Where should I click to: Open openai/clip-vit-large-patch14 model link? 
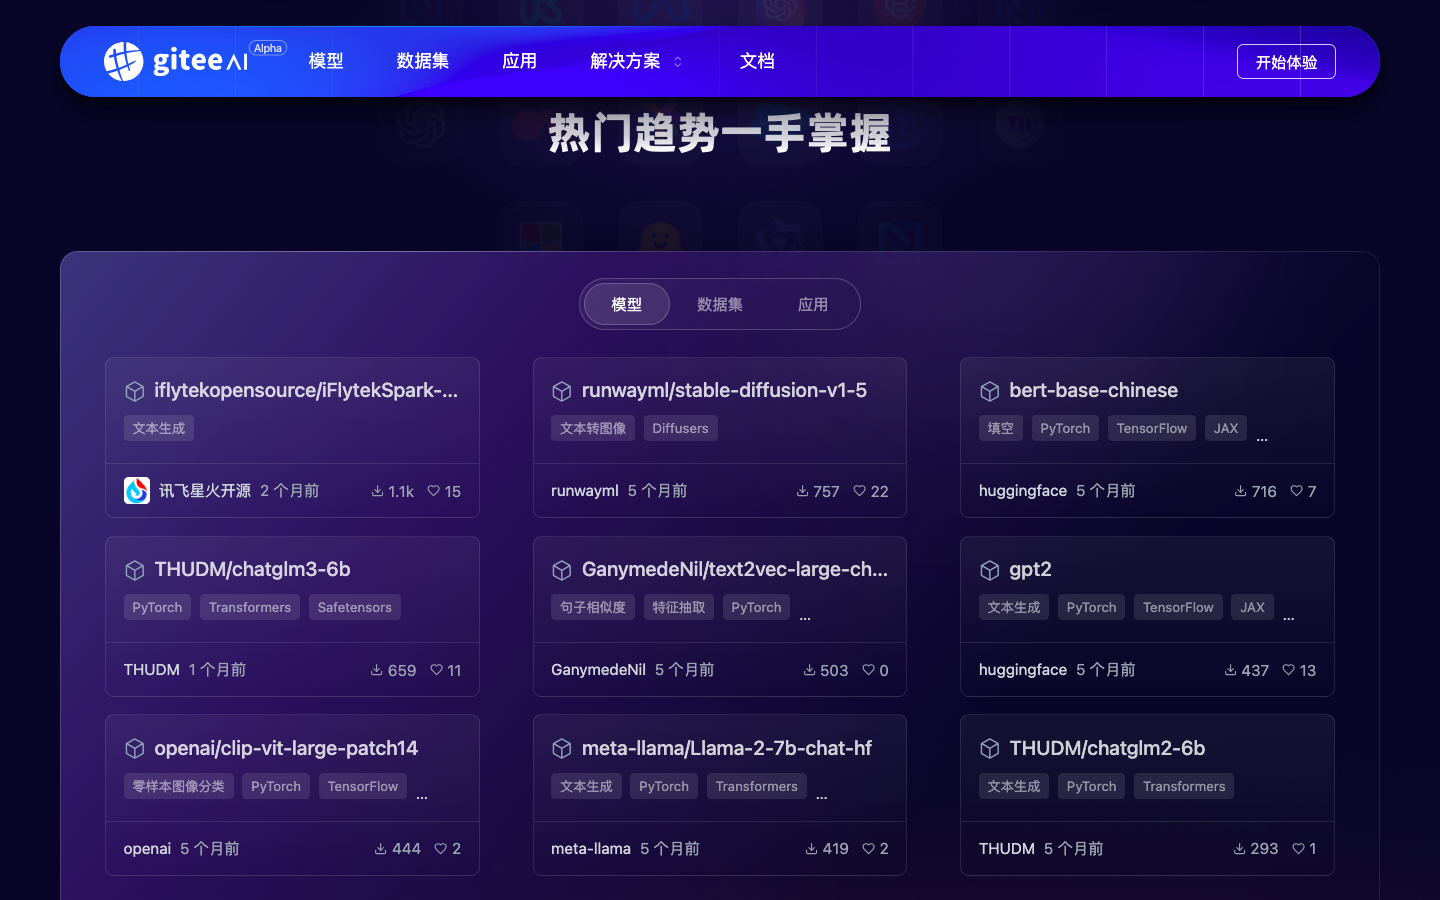286,748
